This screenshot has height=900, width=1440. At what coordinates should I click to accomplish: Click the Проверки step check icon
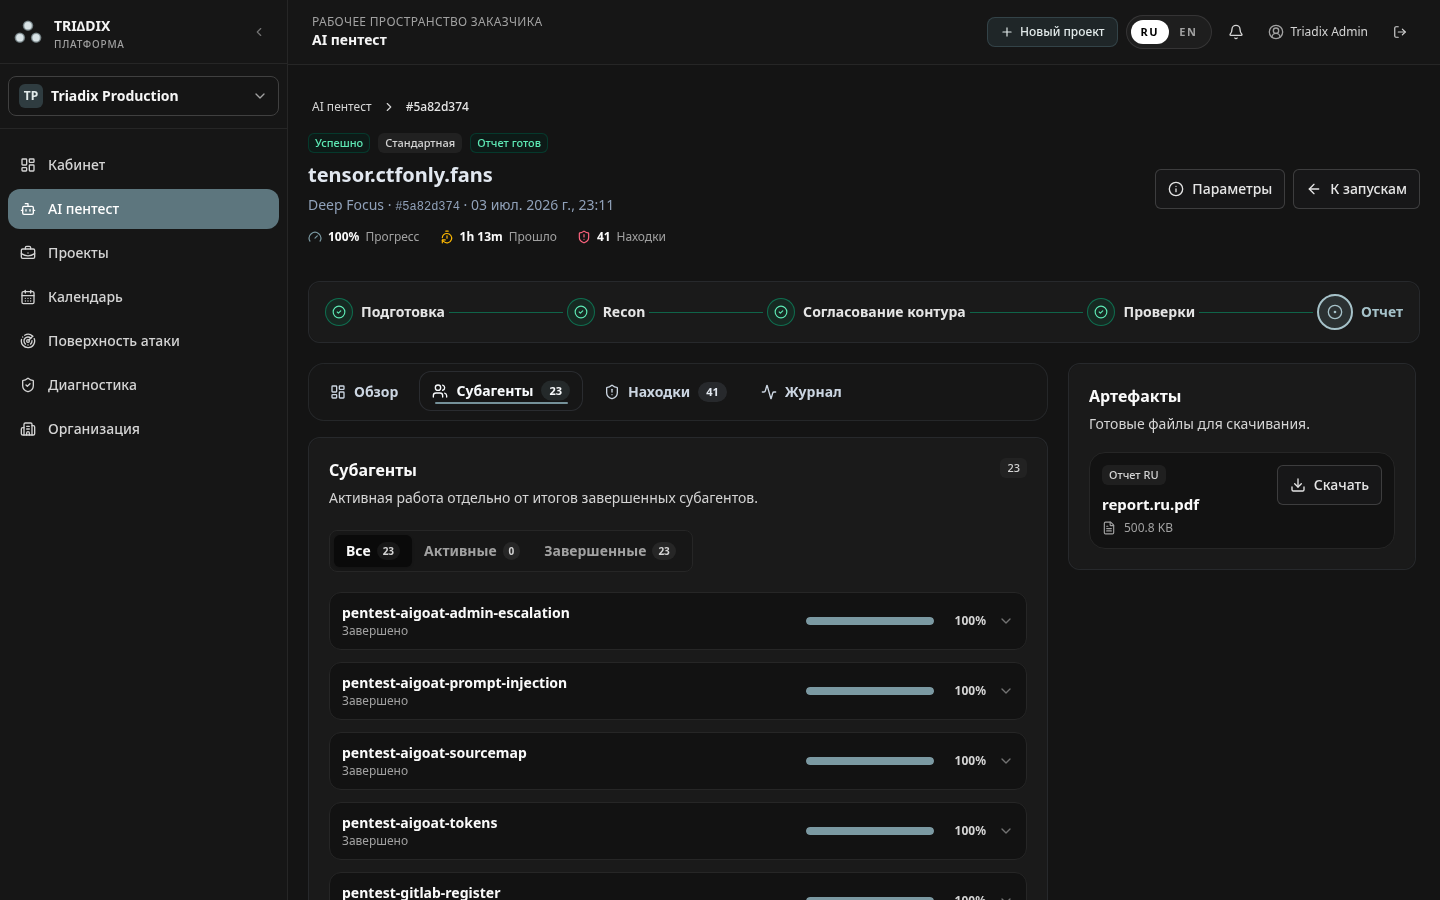[1101, 312]
